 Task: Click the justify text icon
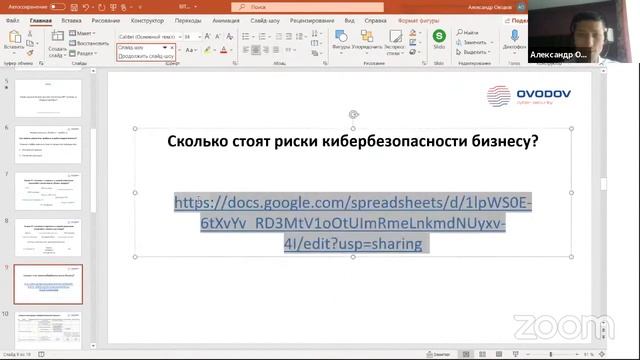tap(276, 50)
